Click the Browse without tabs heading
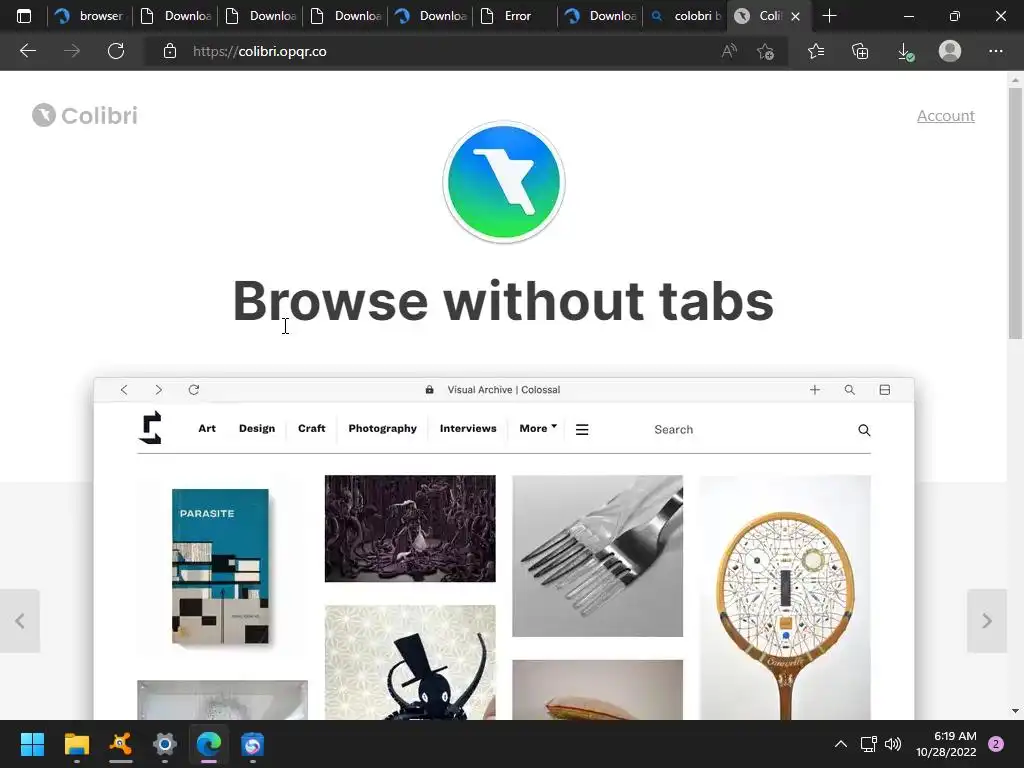 click(504, 301)
